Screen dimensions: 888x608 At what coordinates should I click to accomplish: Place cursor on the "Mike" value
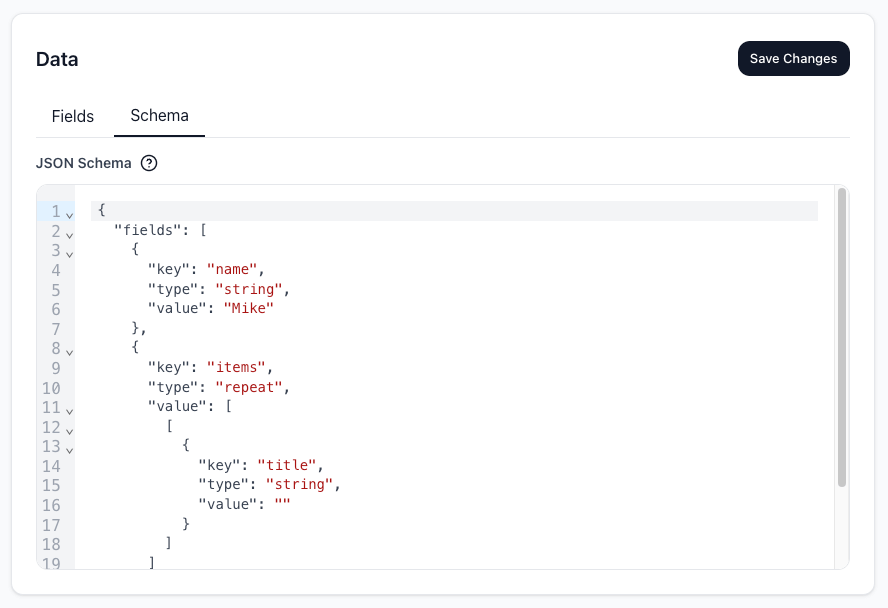249,309
